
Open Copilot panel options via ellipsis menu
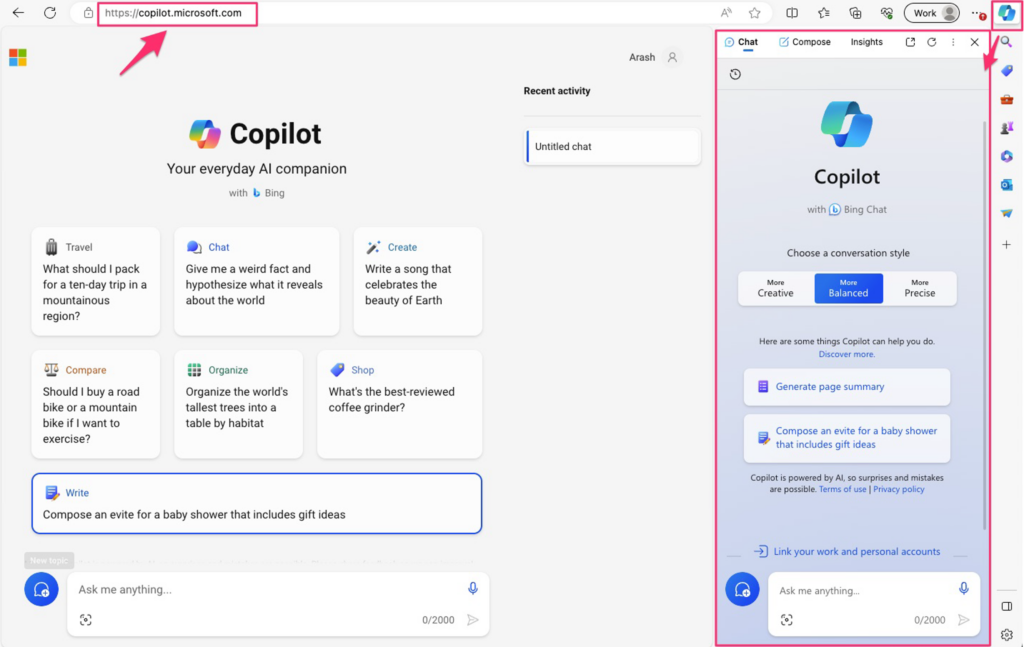tap(954, 42)
